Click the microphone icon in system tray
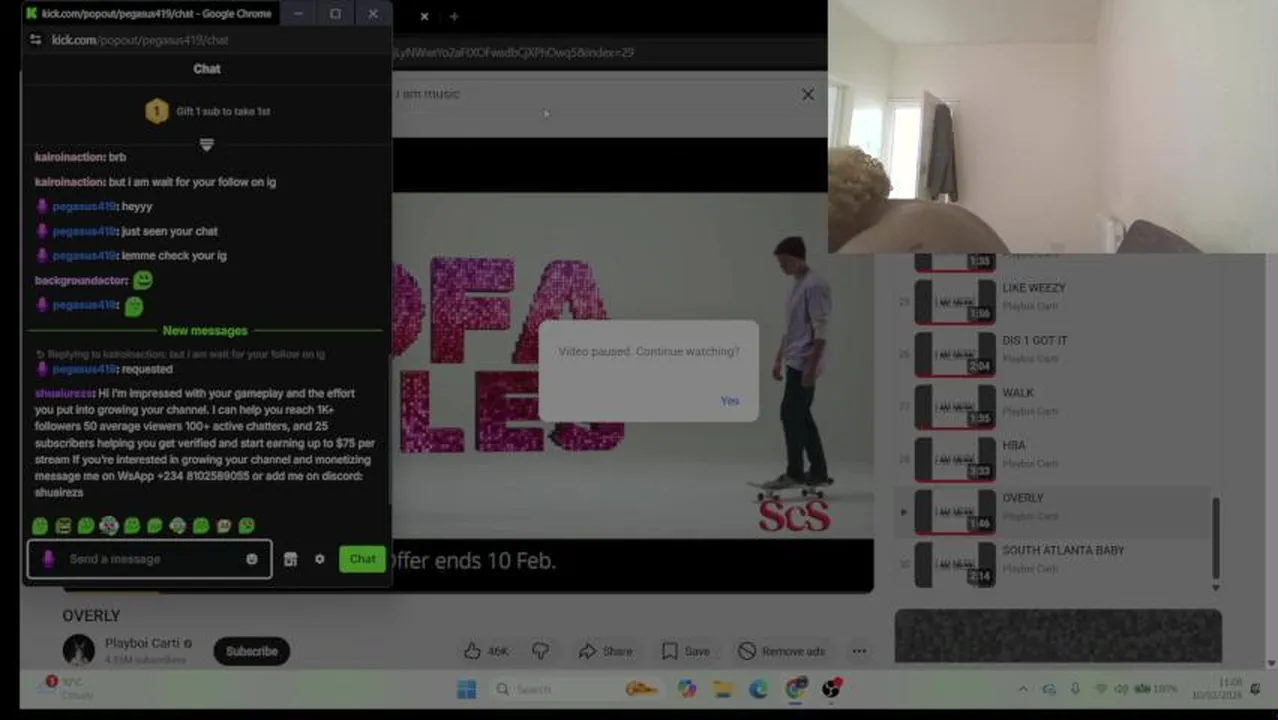The image size is (1278, 720). click(1075, 689)
